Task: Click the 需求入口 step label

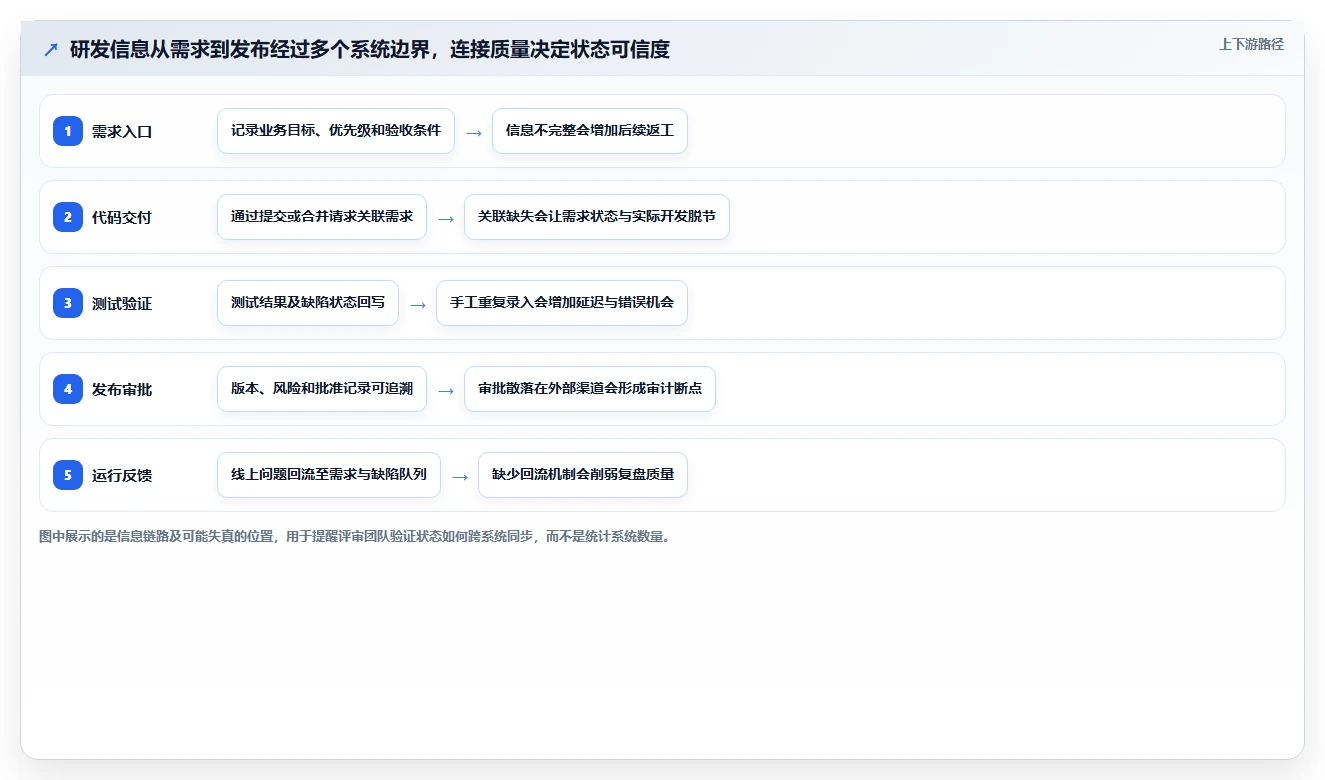Action: coord(122,131)
